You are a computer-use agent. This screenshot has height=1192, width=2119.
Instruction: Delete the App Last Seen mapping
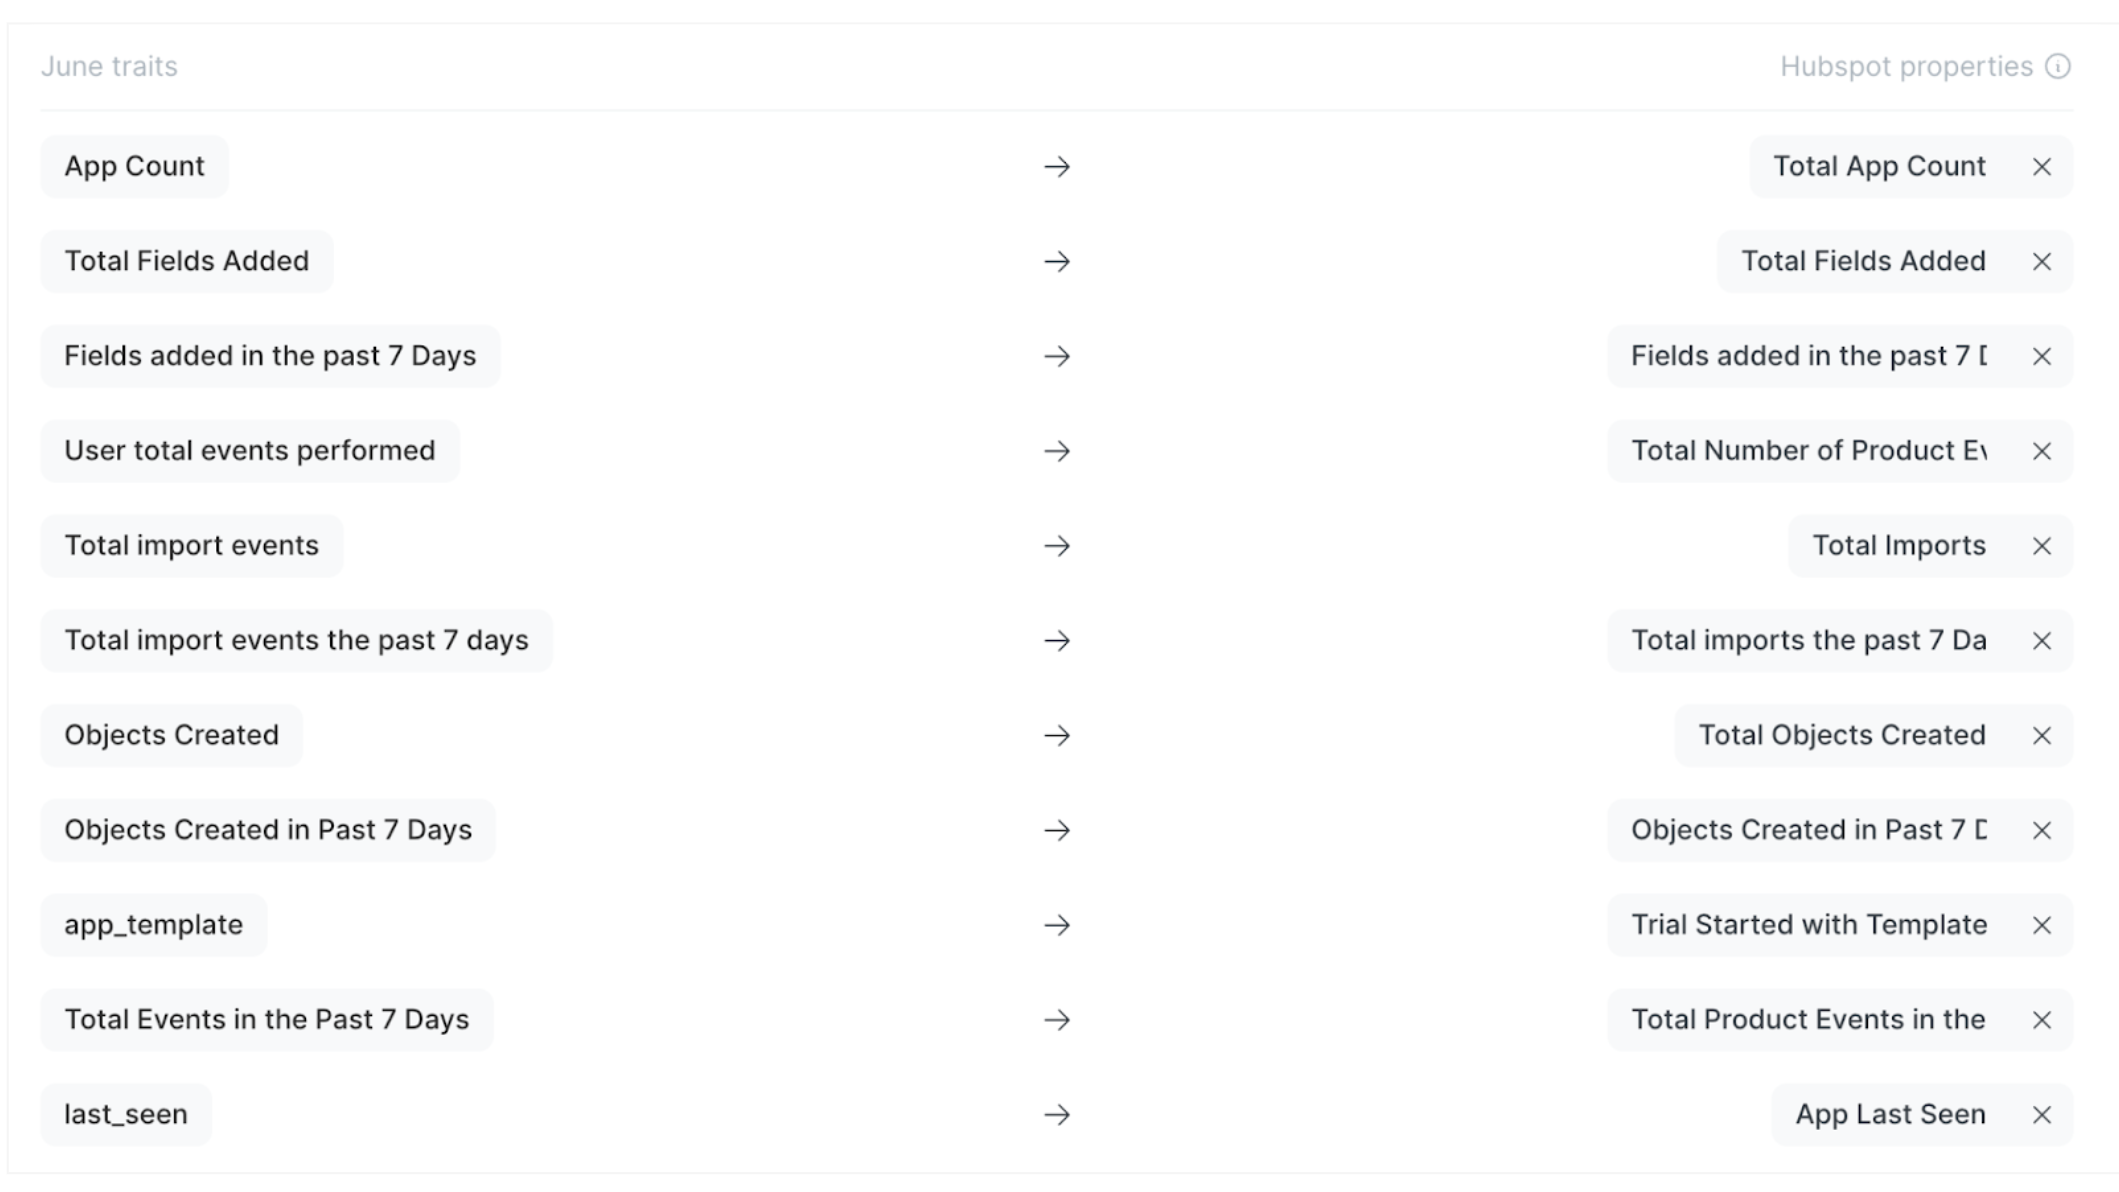coord(2042,1115)
